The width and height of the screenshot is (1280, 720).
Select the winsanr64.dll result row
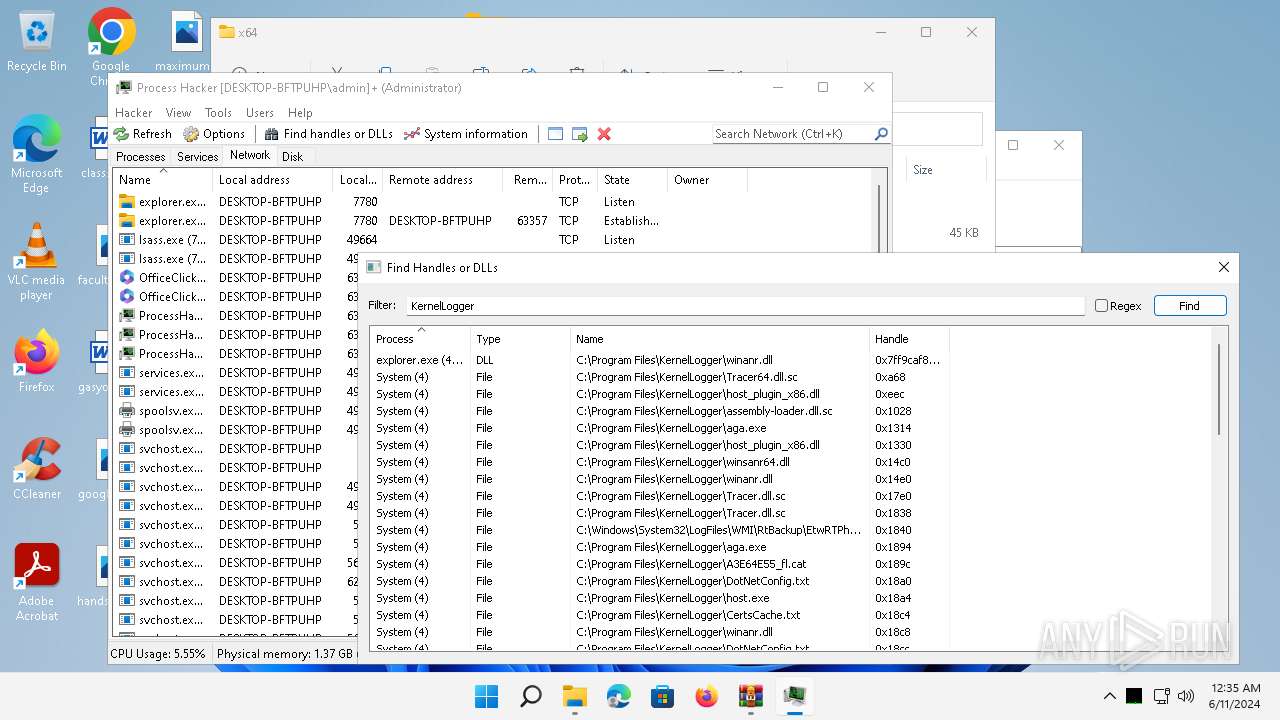660,462
